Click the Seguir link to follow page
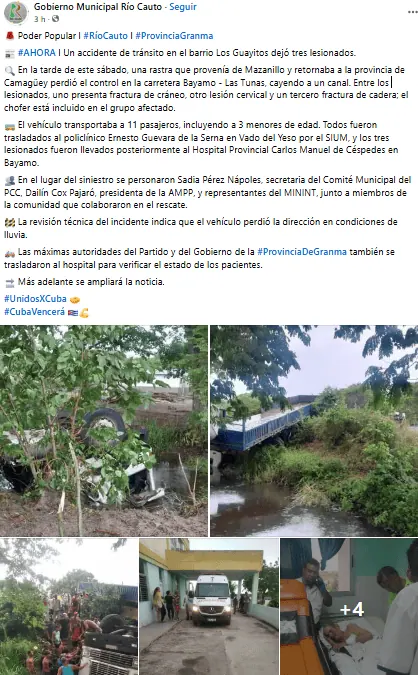Viewport: 418px width, 675px height. 183,7
